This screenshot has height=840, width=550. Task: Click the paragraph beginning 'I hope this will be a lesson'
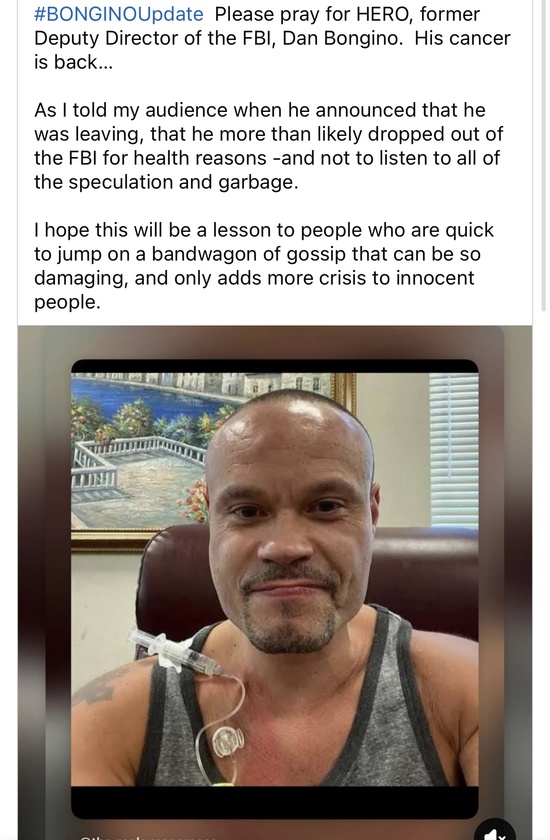point(263,266)
